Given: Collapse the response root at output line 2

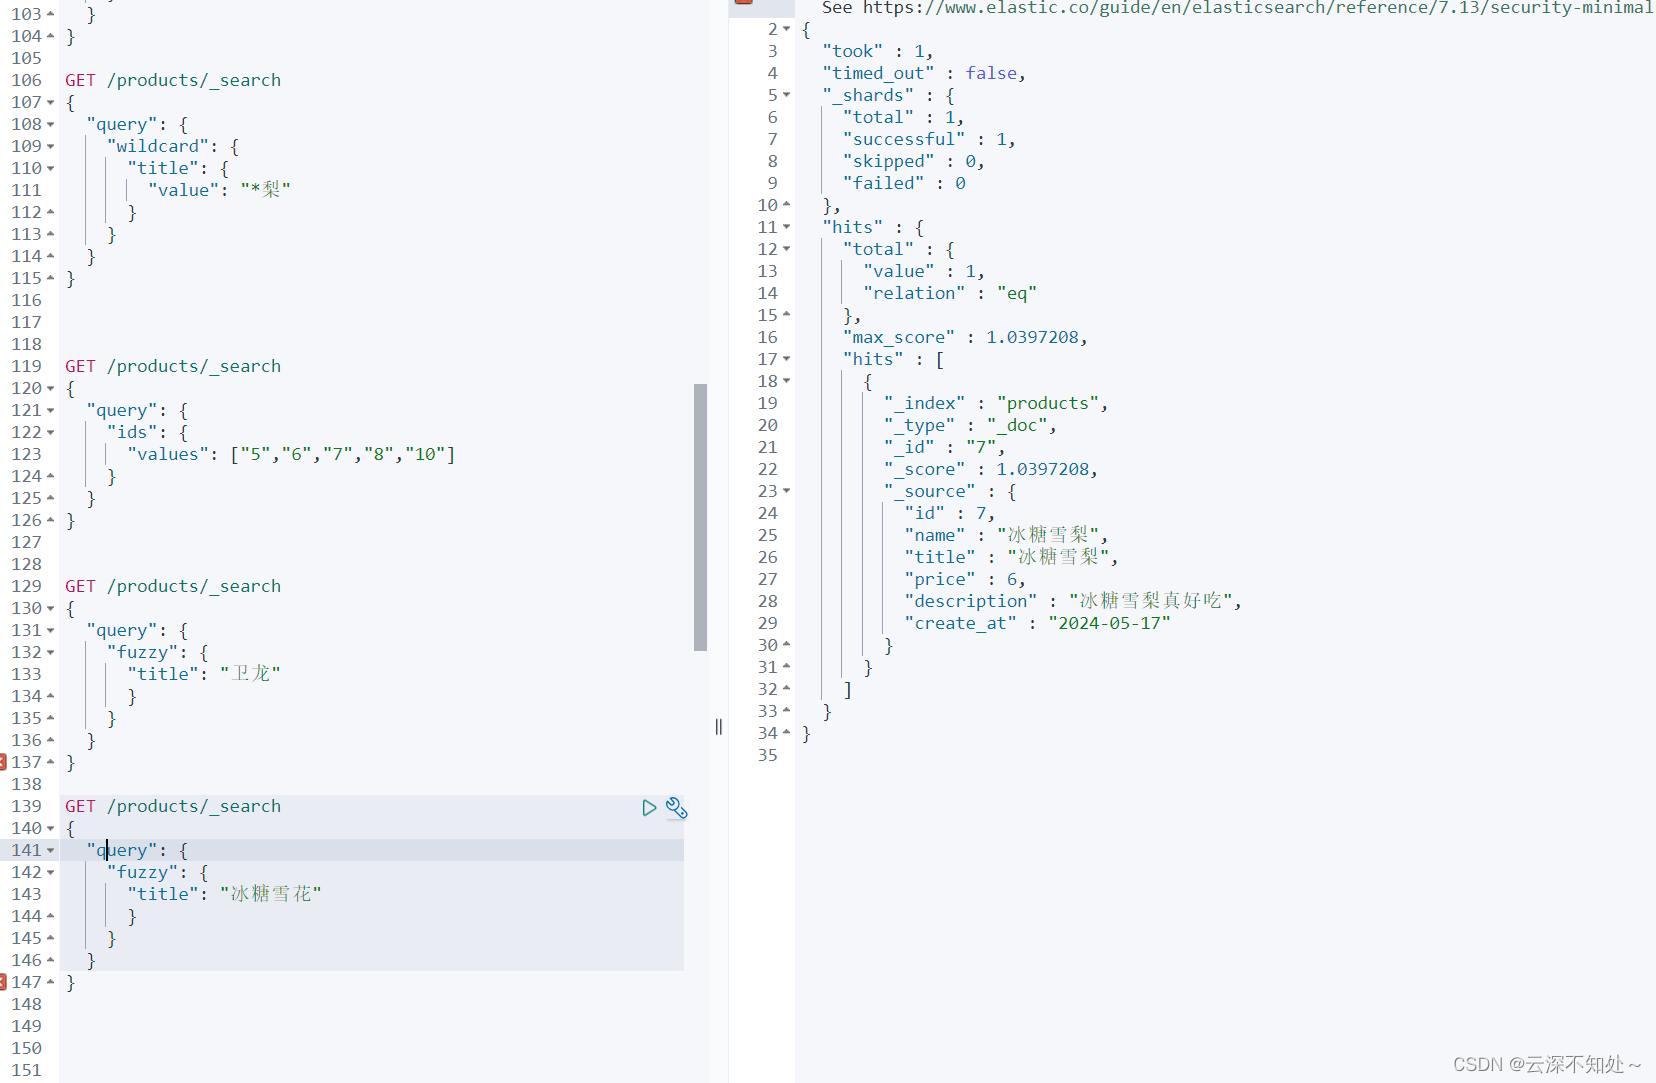Looking at the screenshot, I should point(786,29).
